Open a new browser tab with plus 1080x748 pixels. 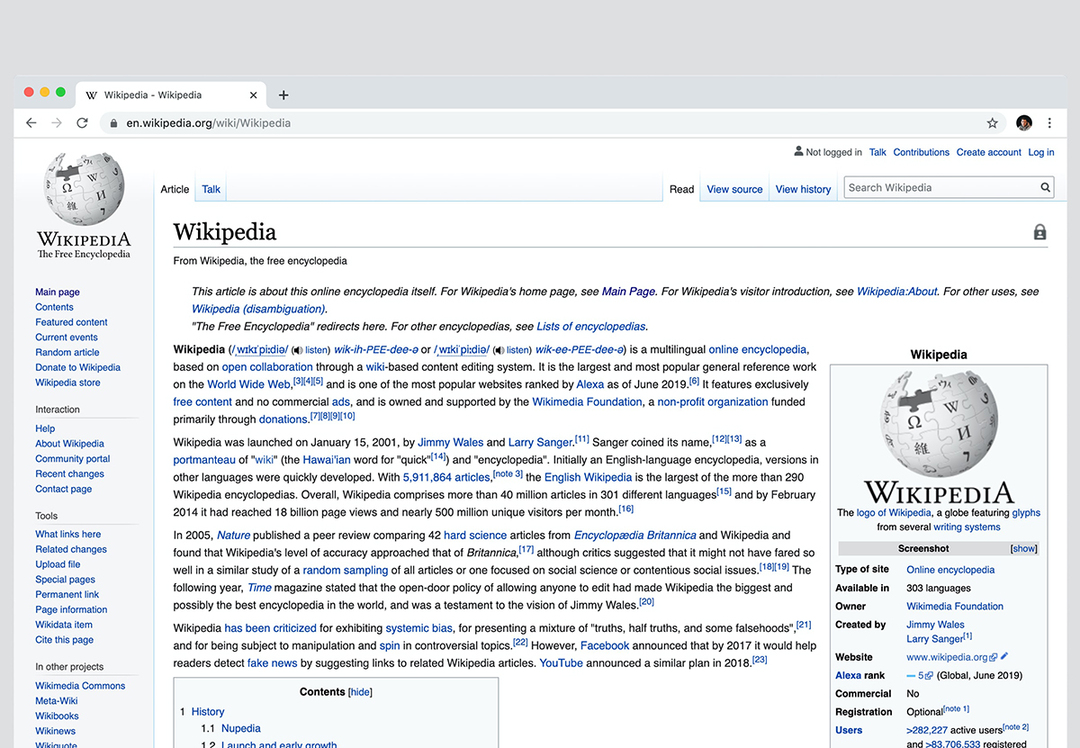click(284, 95)
